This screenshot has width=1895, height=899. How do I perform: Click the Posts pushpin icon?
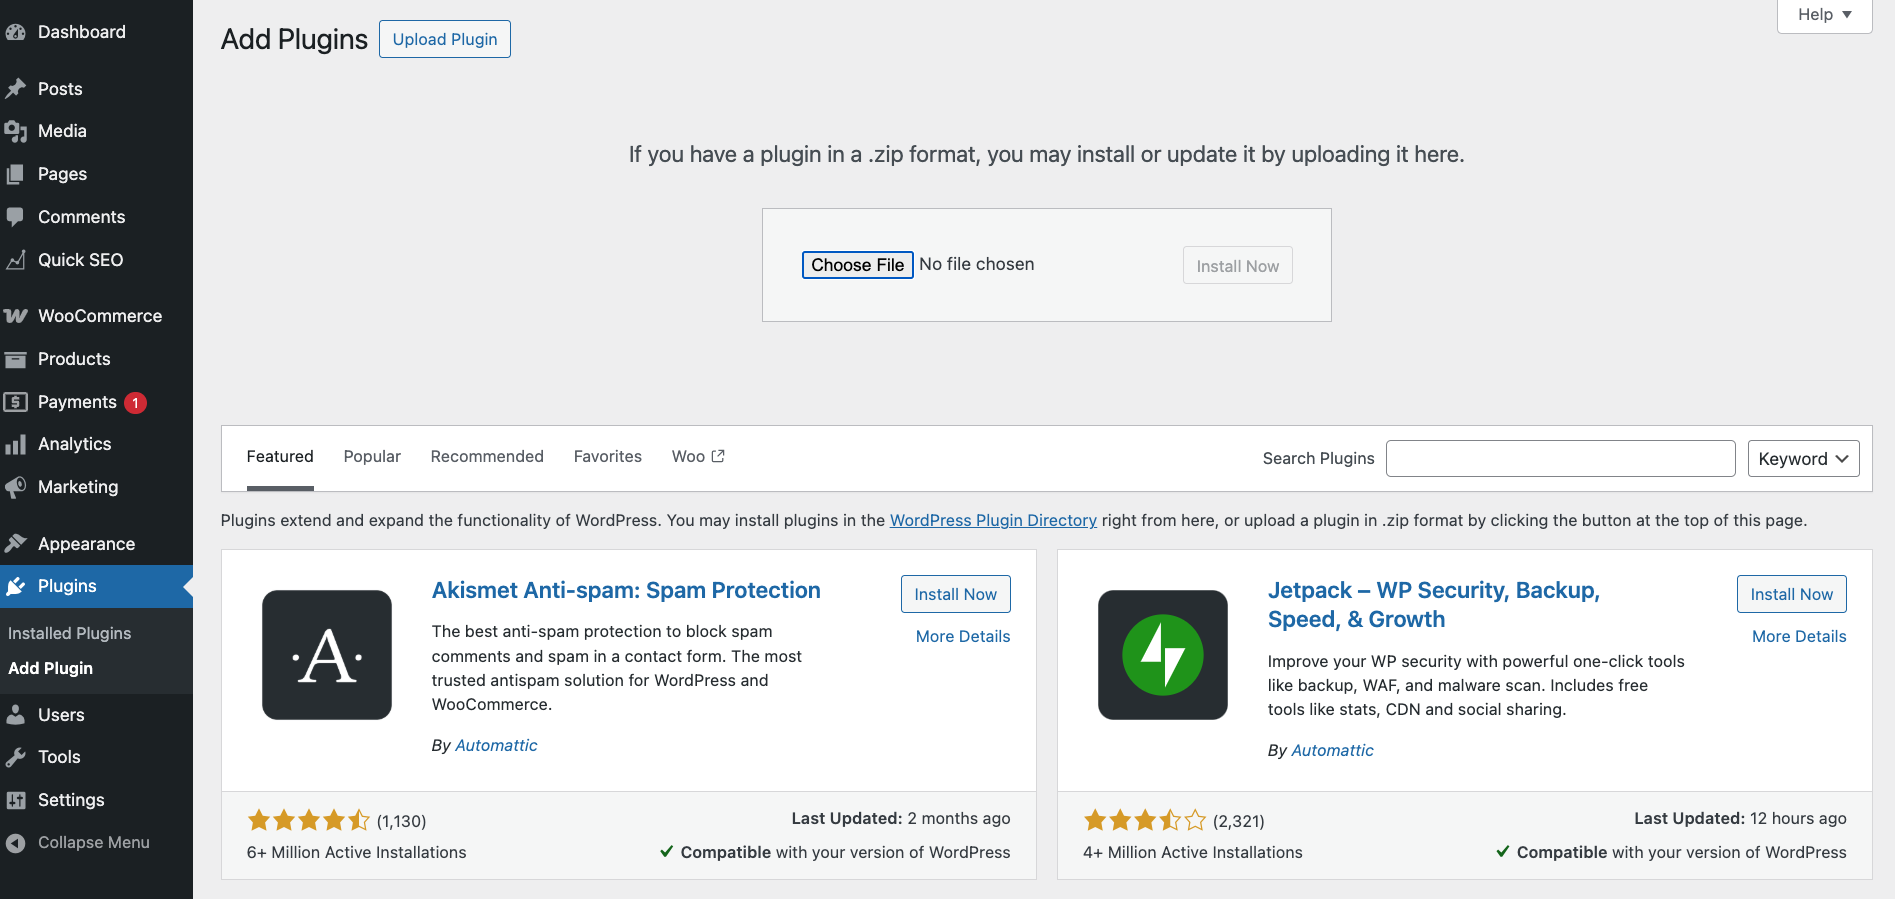pyautogui.click(x=15, y=89)
